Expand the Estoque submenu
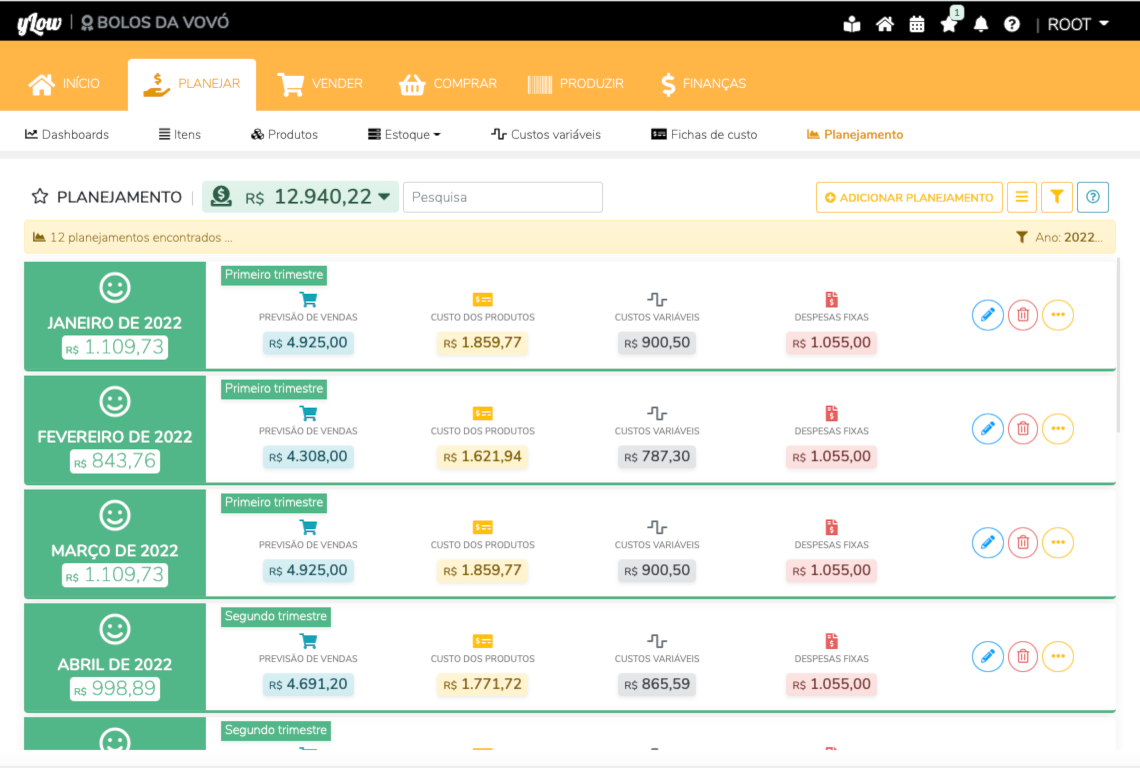Screen dimensions: 1140x768 (404, 134)
